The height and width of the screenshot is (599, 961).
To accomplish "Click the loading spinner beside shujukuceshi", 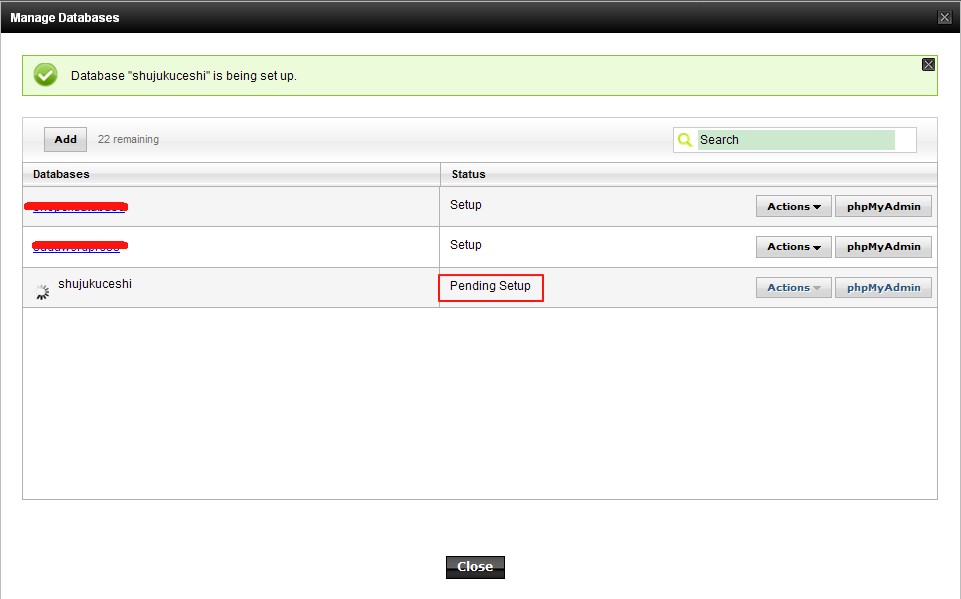I will click(42, 292).
